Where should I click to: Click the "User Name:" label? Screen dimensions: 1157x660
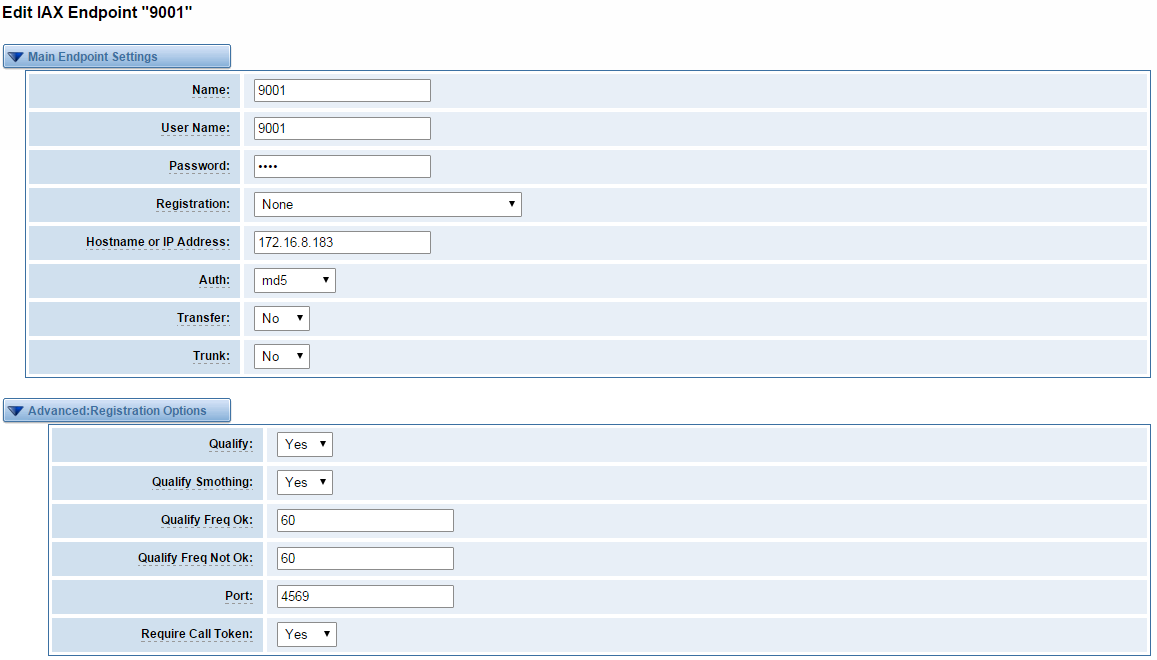(196, 128)
